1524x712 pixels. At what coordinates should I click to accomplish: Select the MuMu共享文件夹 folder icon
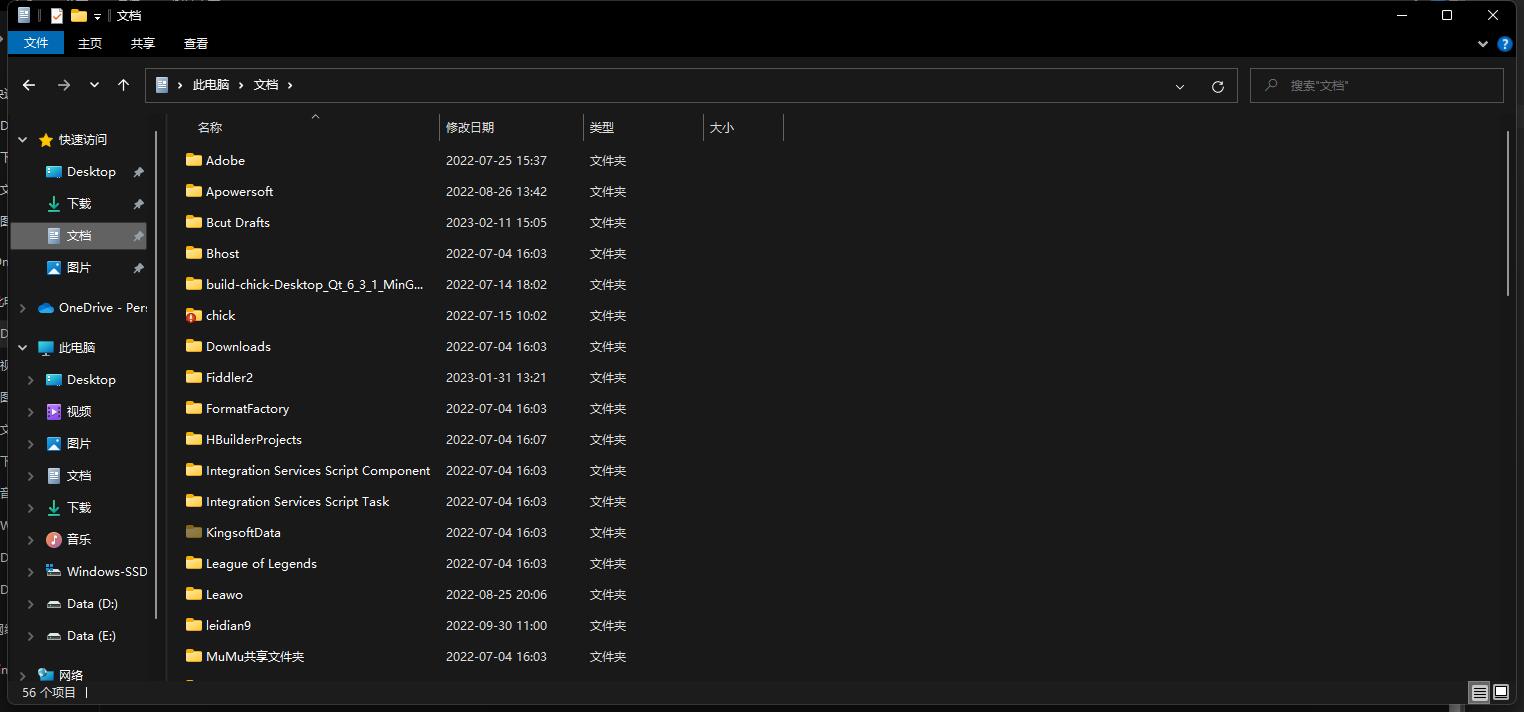[194, 656]
